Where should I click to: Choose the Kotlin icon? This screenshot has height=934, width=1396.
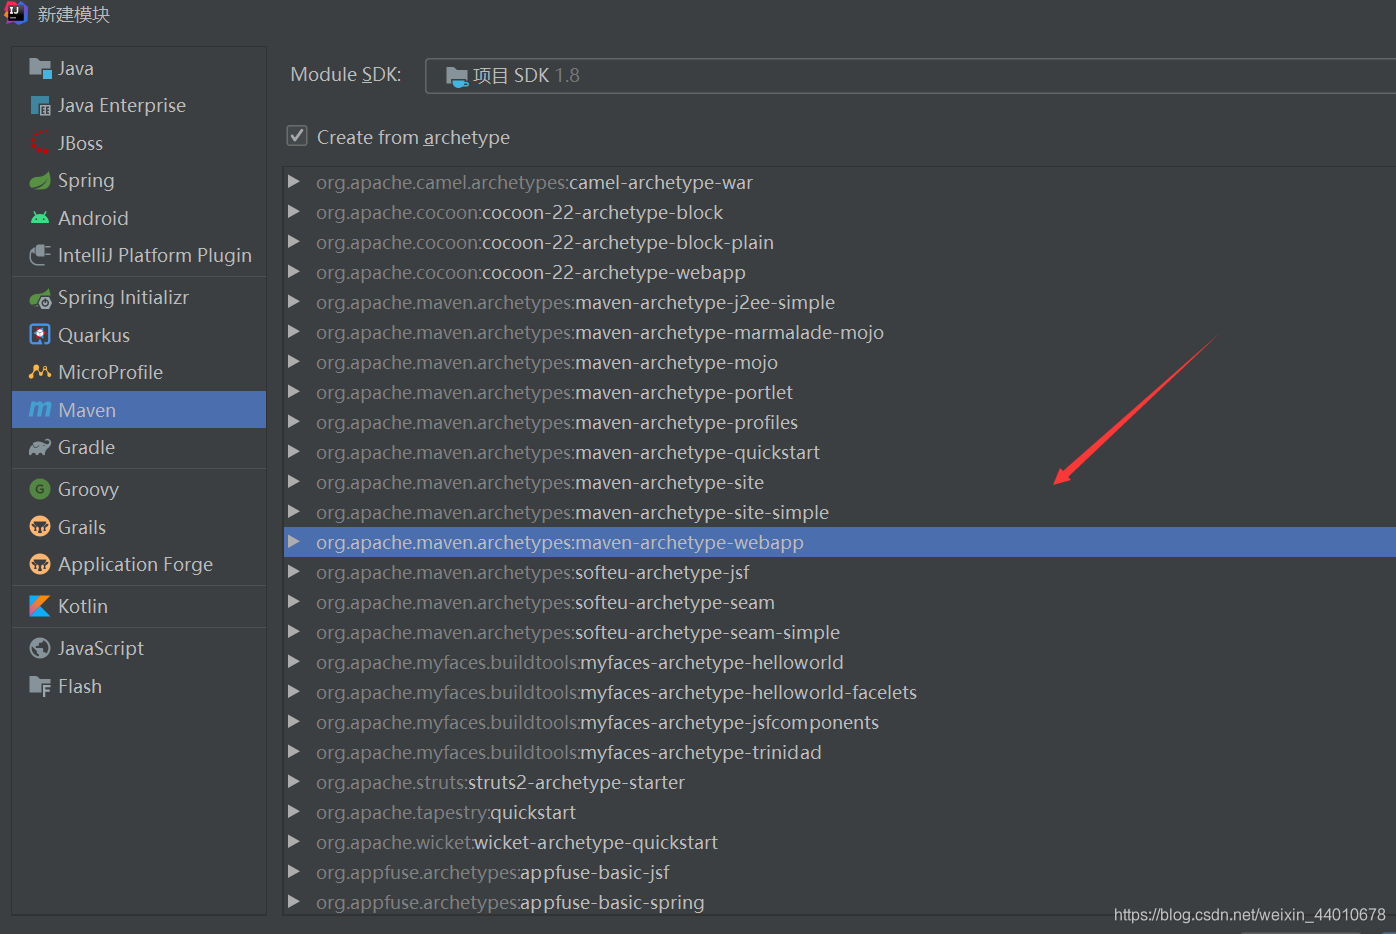click(x=40, y=606)
